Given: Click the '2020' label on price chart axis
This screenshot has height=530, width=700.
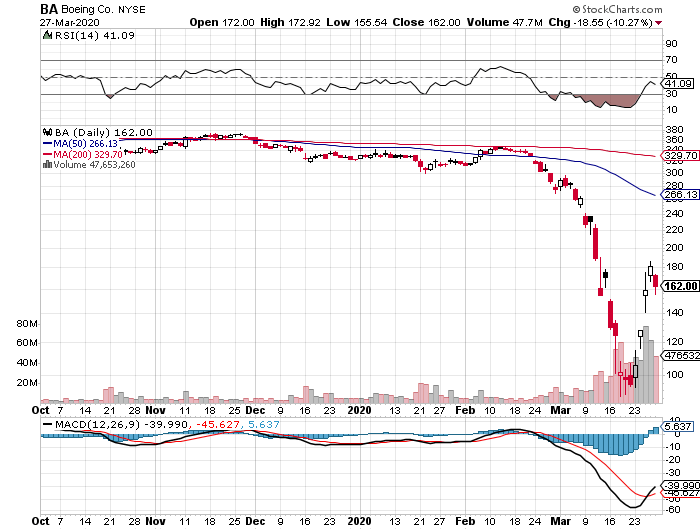Looking at the screenshot, I should coord(359,410).
